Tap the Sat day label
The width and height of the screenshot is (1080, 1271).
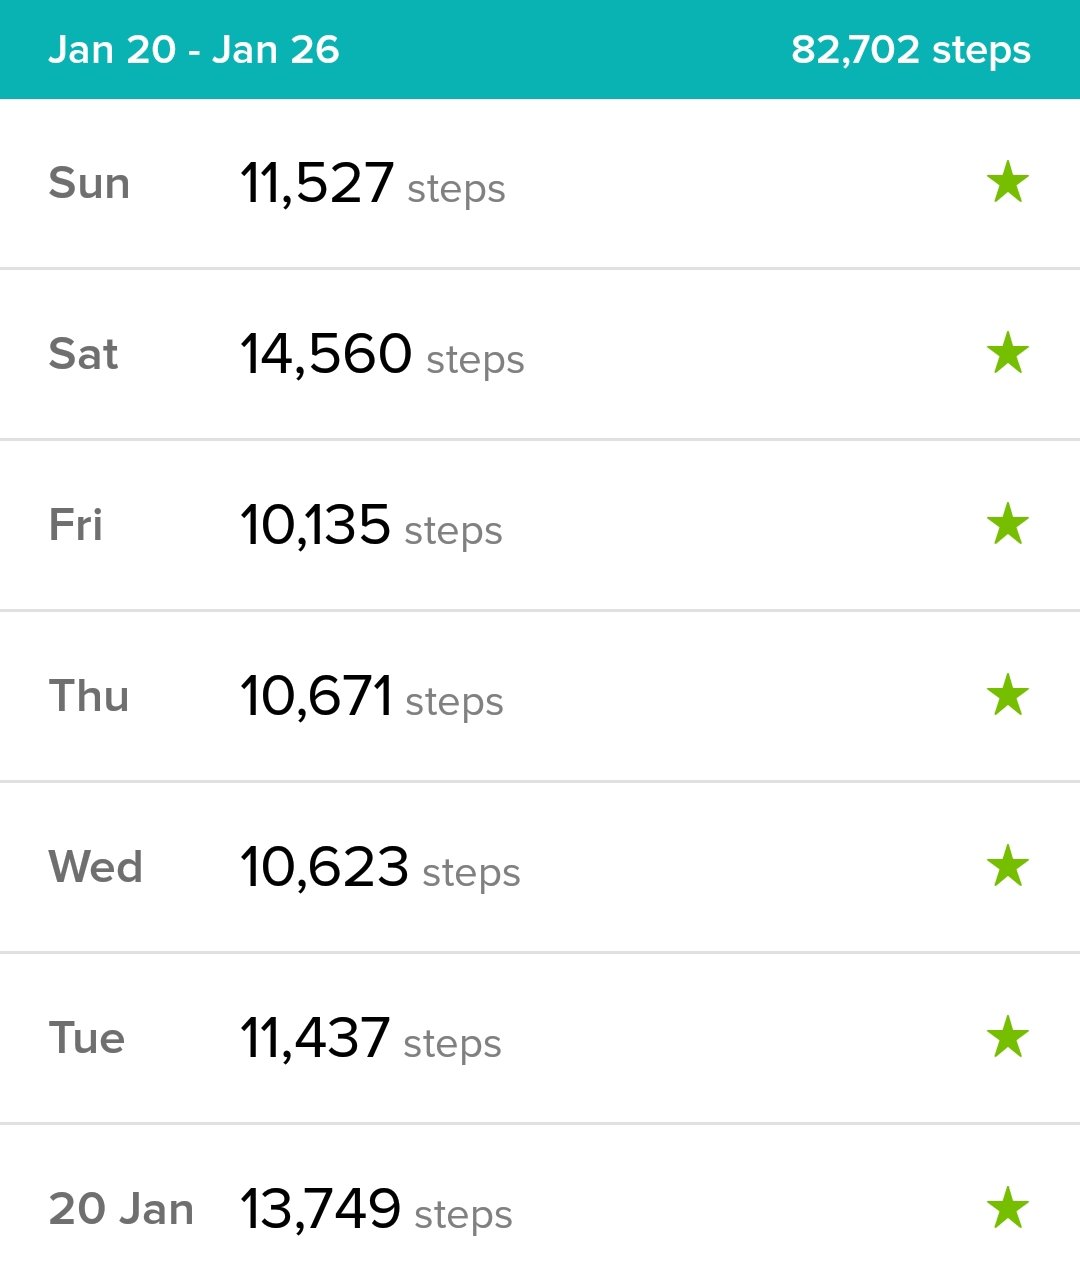(84, 354)
